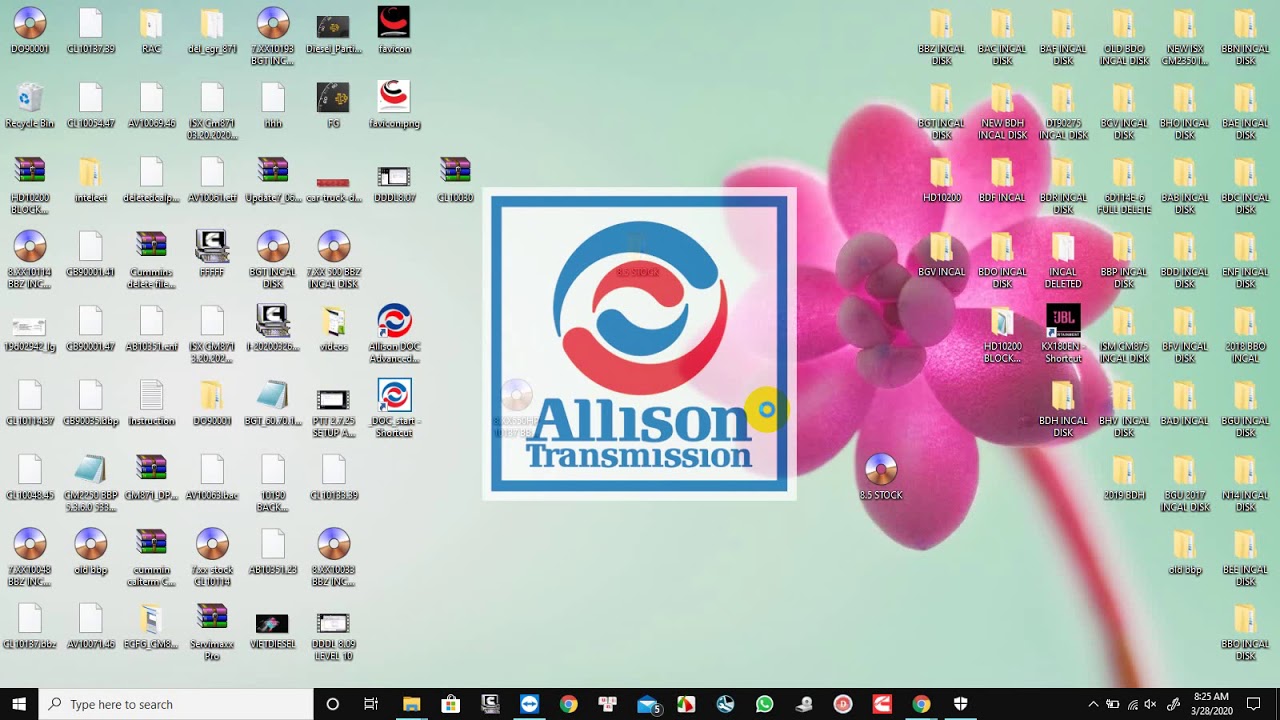Select the Servimaxx Pro archive
Image resolution: width=1280 pixels, height=720 pixels.
(x=212, y=632)
